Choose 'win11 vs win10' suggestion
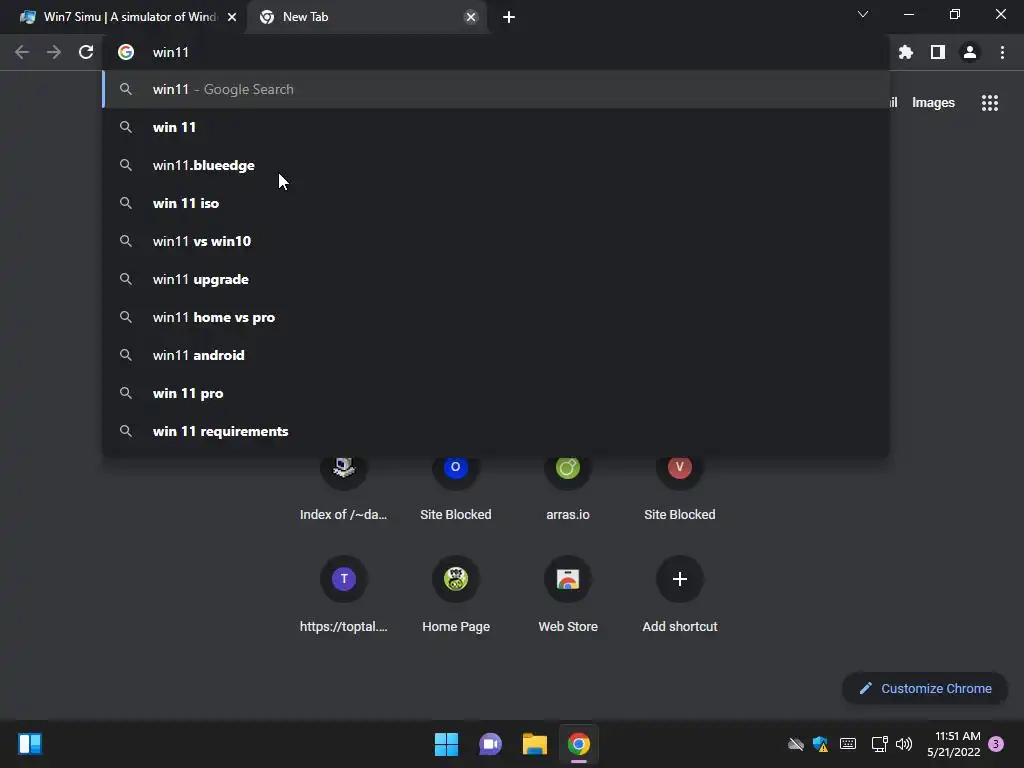 (496, 241)
